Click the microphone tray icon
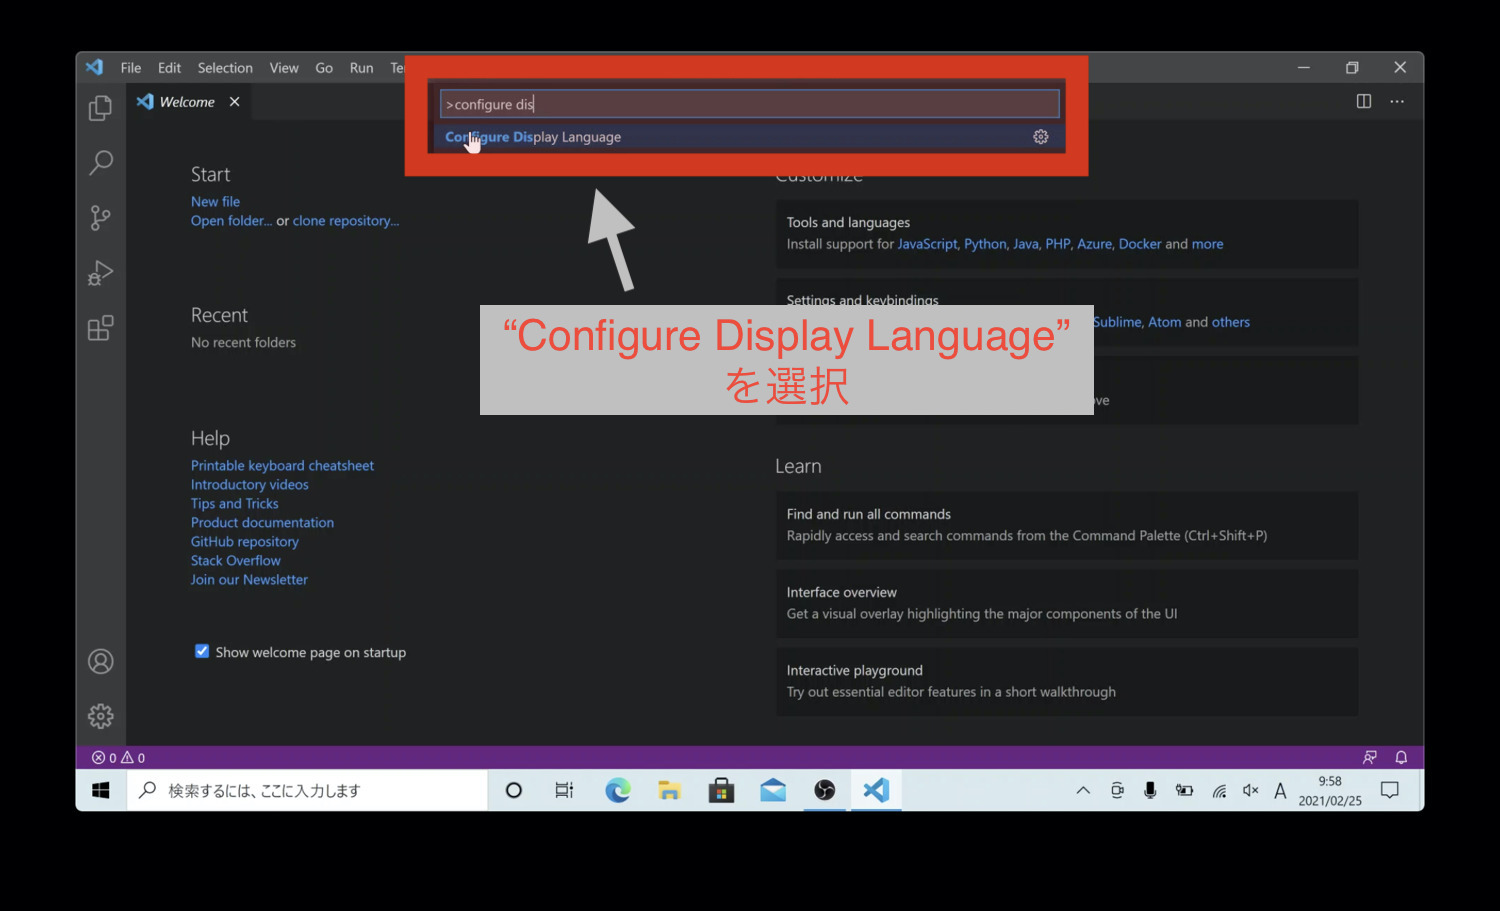1500x911 pixels. point(1150,790)
